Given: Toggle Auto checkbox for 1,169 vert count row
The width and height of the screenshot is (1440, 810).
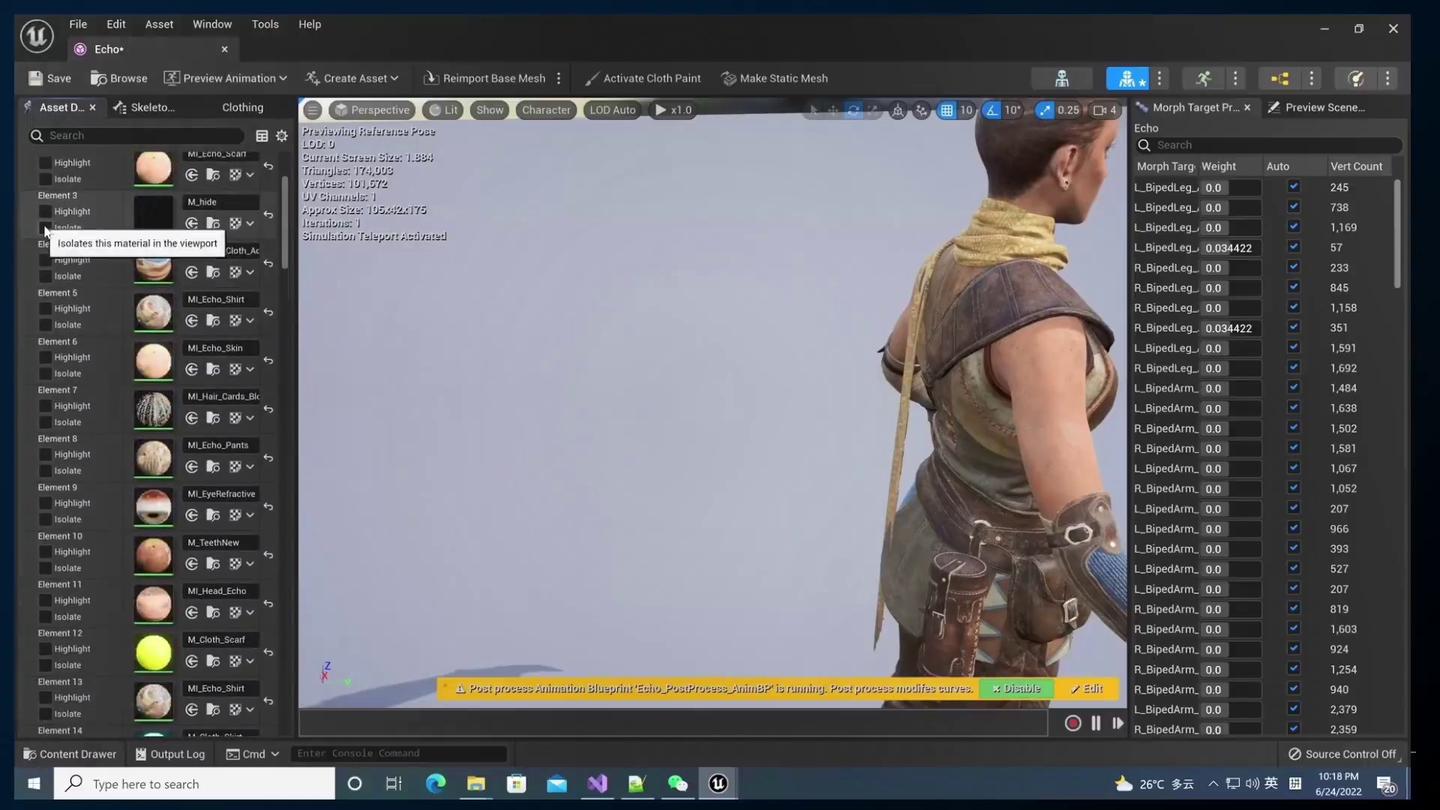Looking at the screenshot, I should (x=1293, y=227).
